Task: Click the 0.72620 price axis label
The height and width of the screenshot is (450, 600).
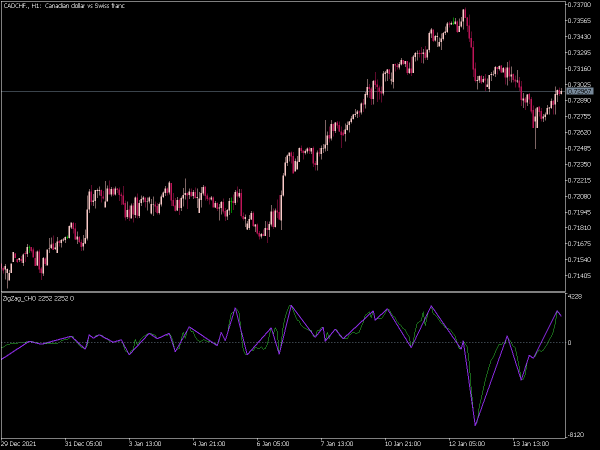Action: click(580, 132)
